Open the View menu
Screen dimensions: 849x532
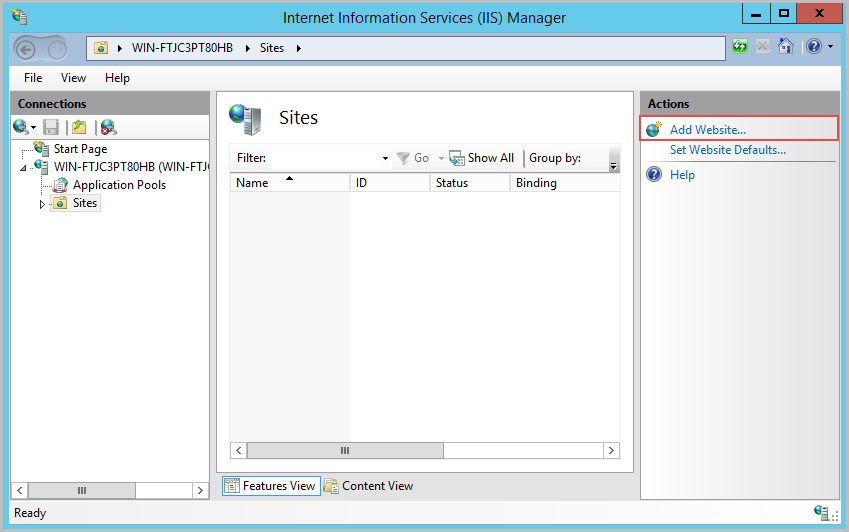click(x=73, y=78)
